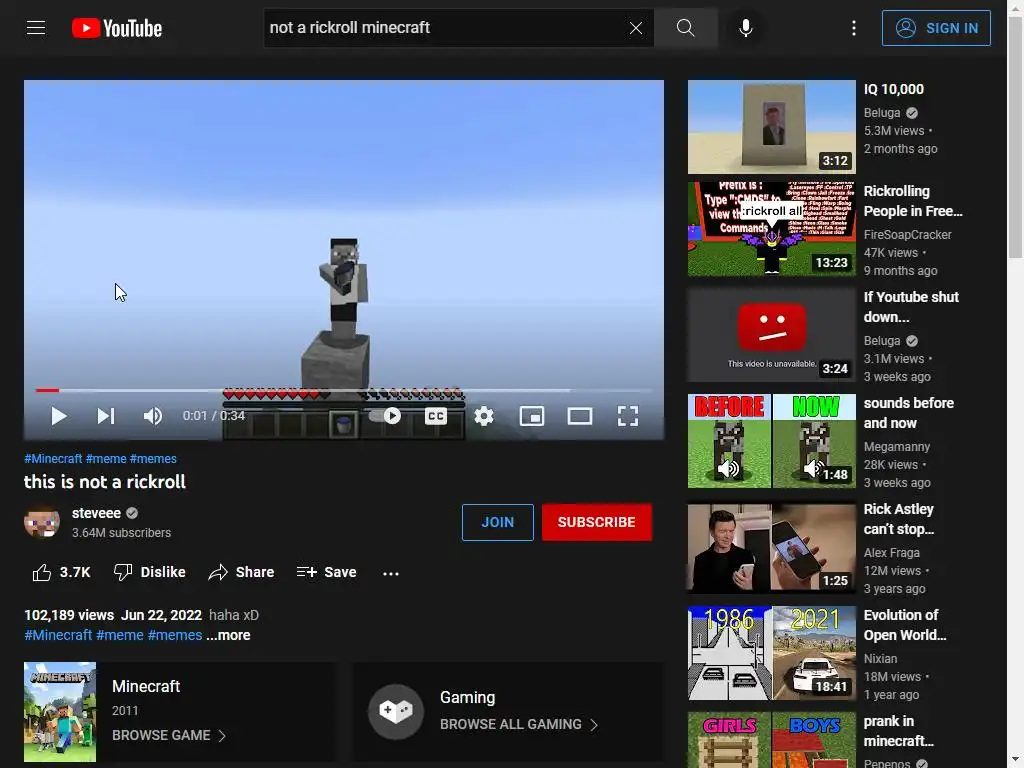The image size is (1024, 768).
Task: Open the Nixian channel name
Action: [x=880, y=658]
